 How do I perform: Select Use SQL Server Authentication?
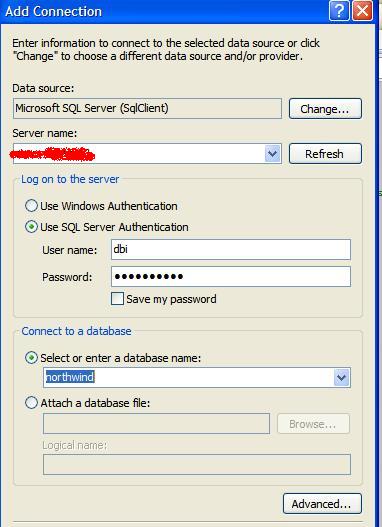point(31,227)
